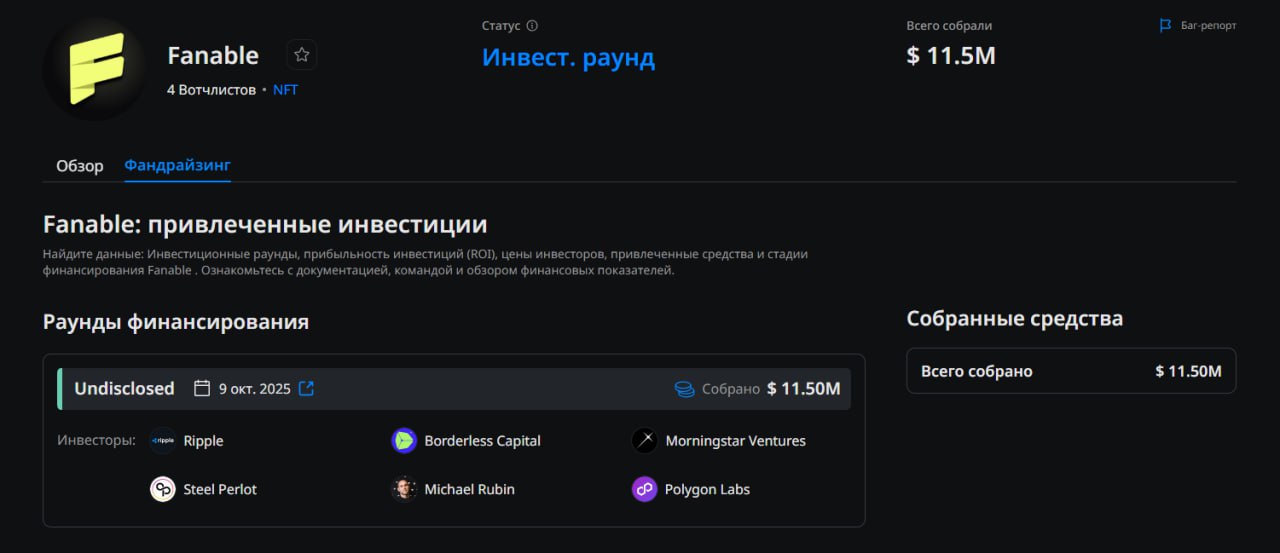Open the external link icon beside date
The image size is (1280, 553).
[x=307, y=388]
